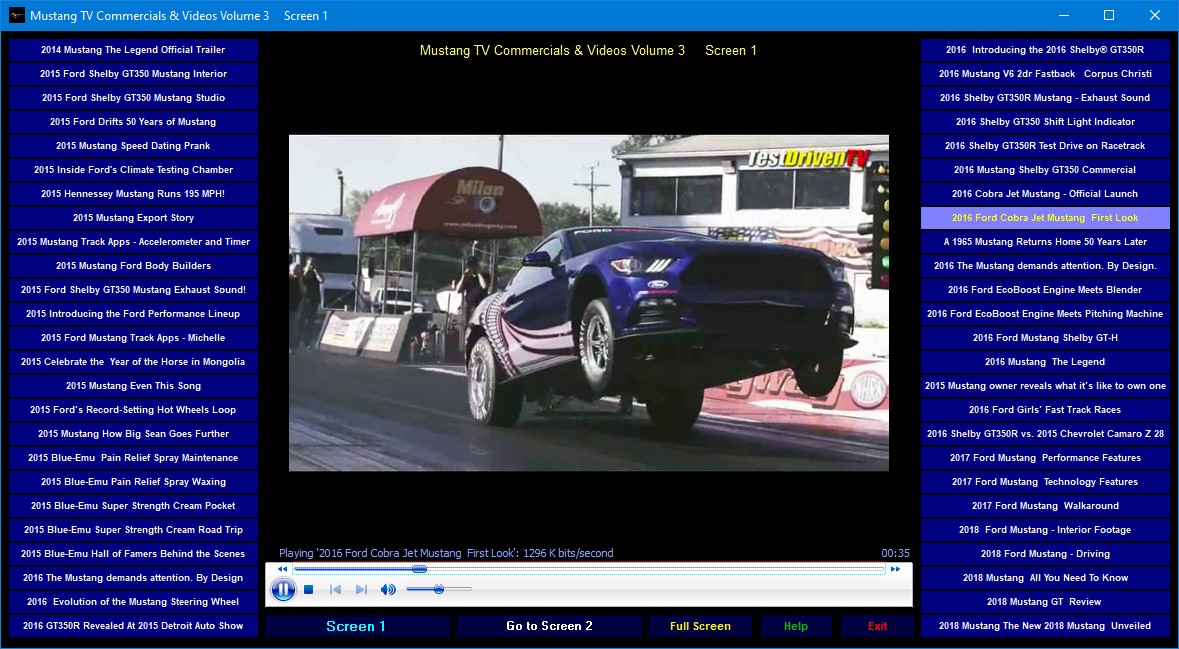Play A 1965 Mustang Returns Home 50 Years Later
Image resolution: width=1179 pixels, height=649 pixels.
pos(1045,242)
